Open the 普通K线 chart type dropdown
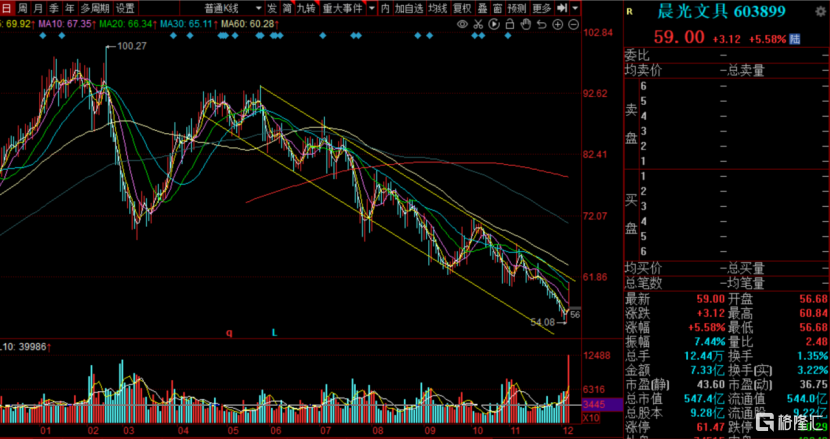830x439 pixels. [x=233, y=8]
